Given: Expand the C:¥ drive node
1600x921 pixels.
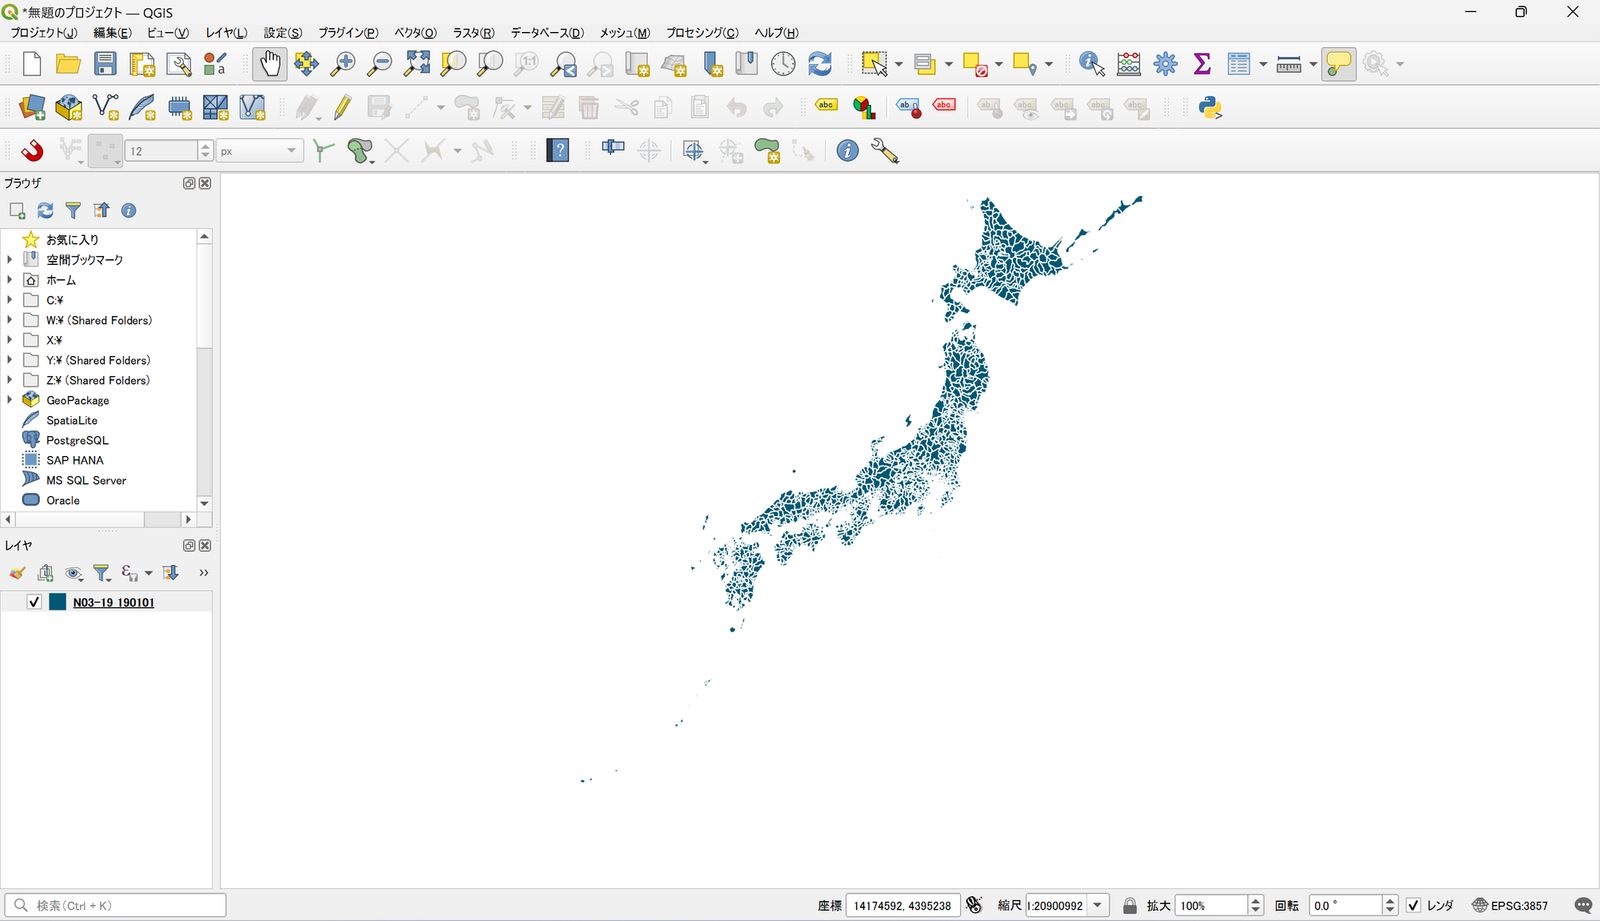Looking at the screenshot, I should point(10,300).
